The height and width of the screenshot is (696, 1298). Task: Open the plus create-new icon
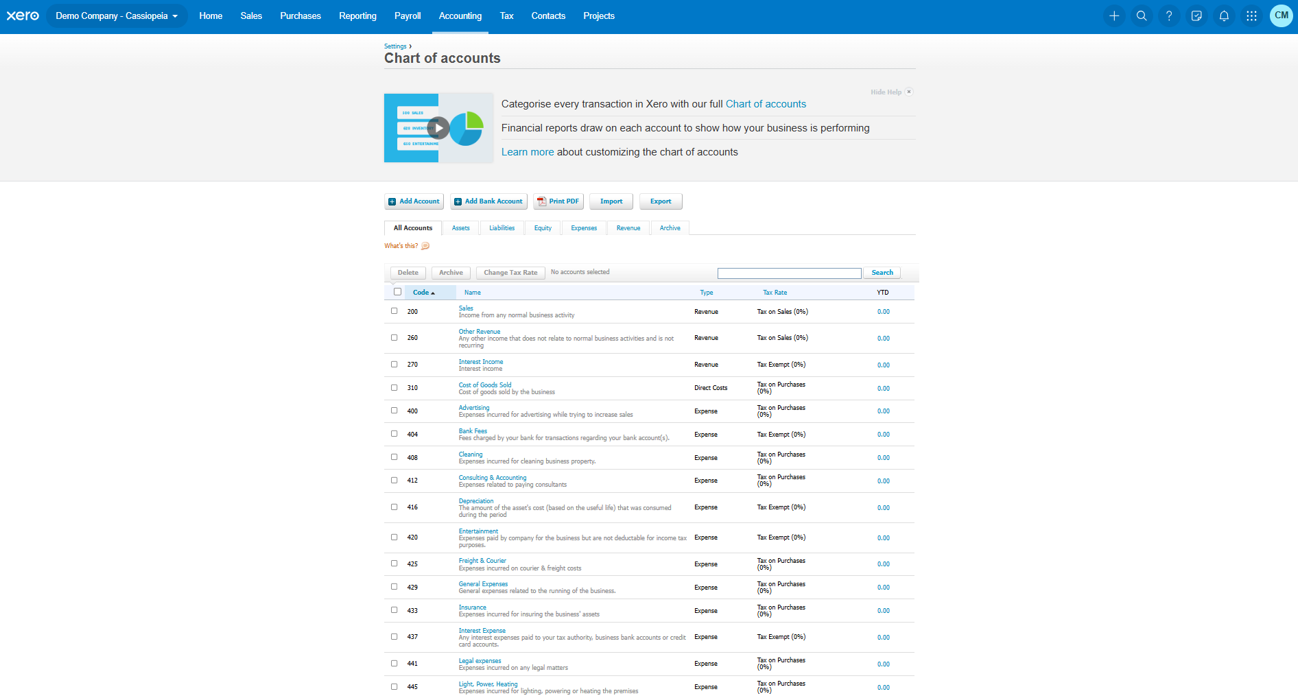click(1114, 16)
